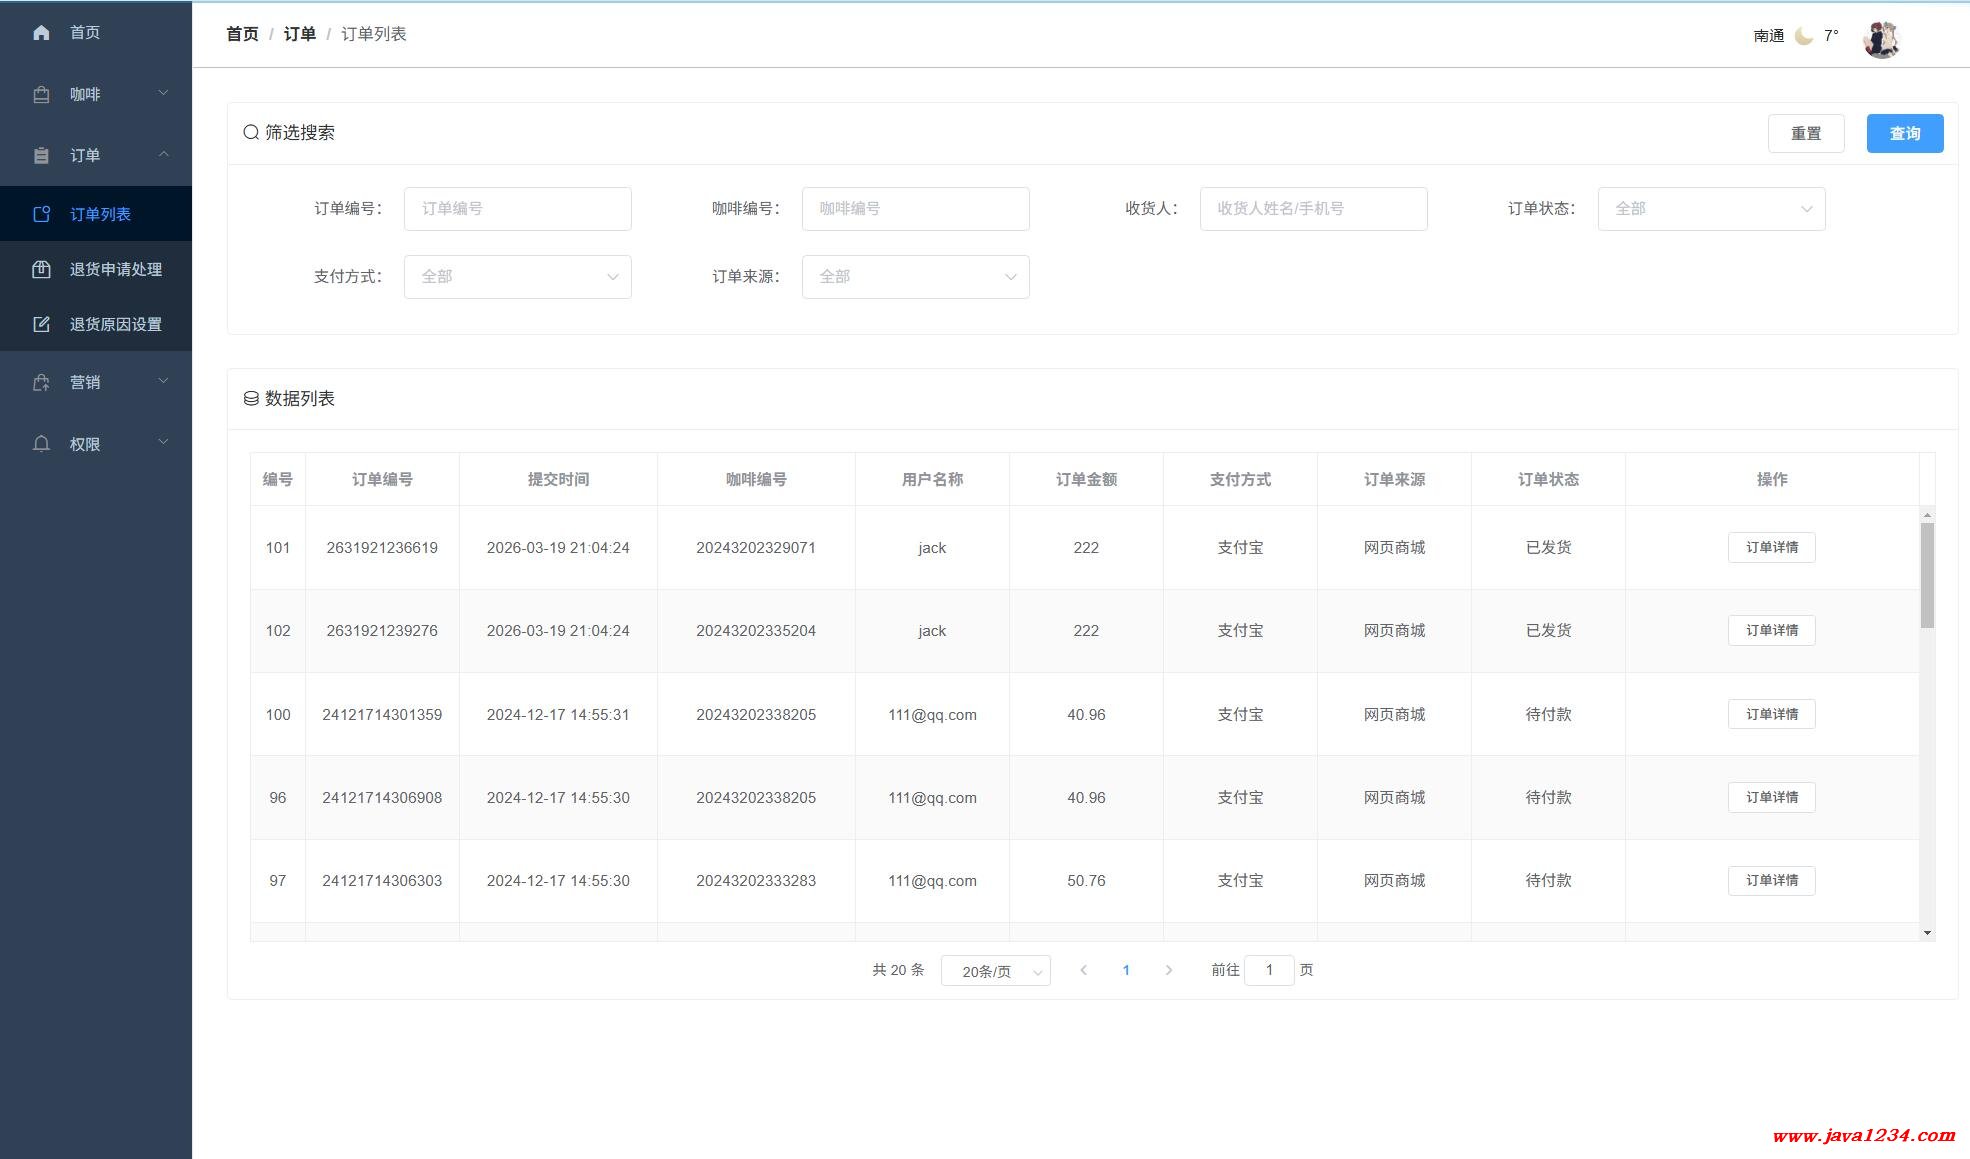This screenshot has width=1970, height=1159.
Task: Select 订单列表 in the sidebar
Action: (100, 214)
